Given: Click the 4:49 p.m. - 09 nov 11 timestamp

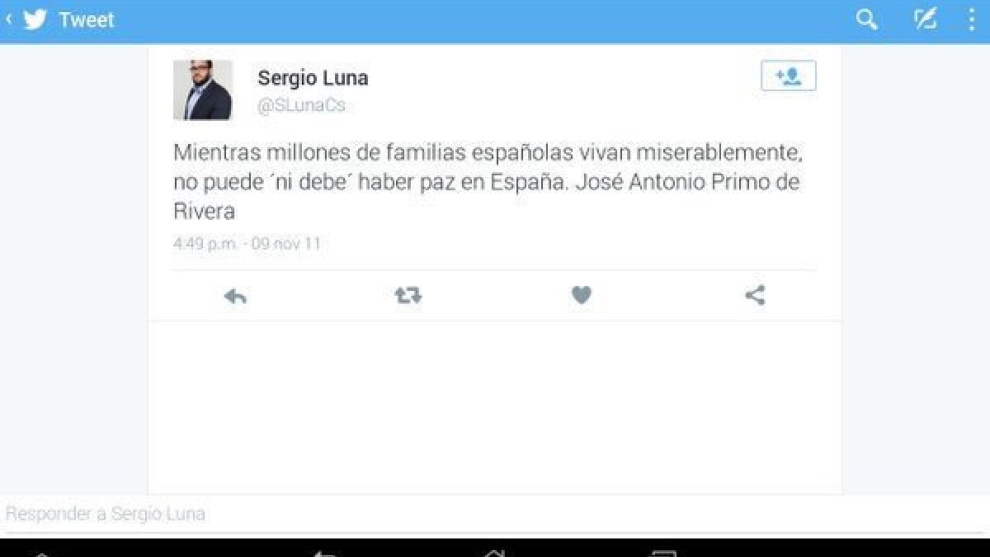Looking at the screenshot, I should [247, 244].
